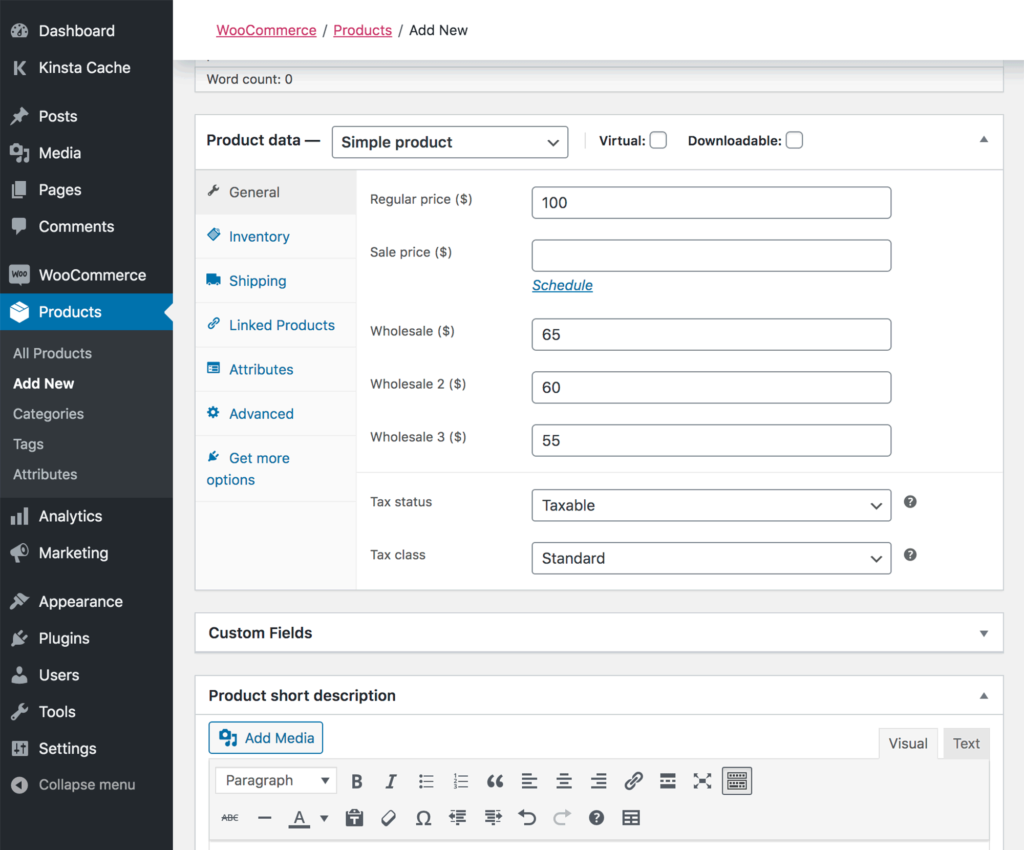Click the Schedule sale link
1024x850 pixels.
pos(562,285)
